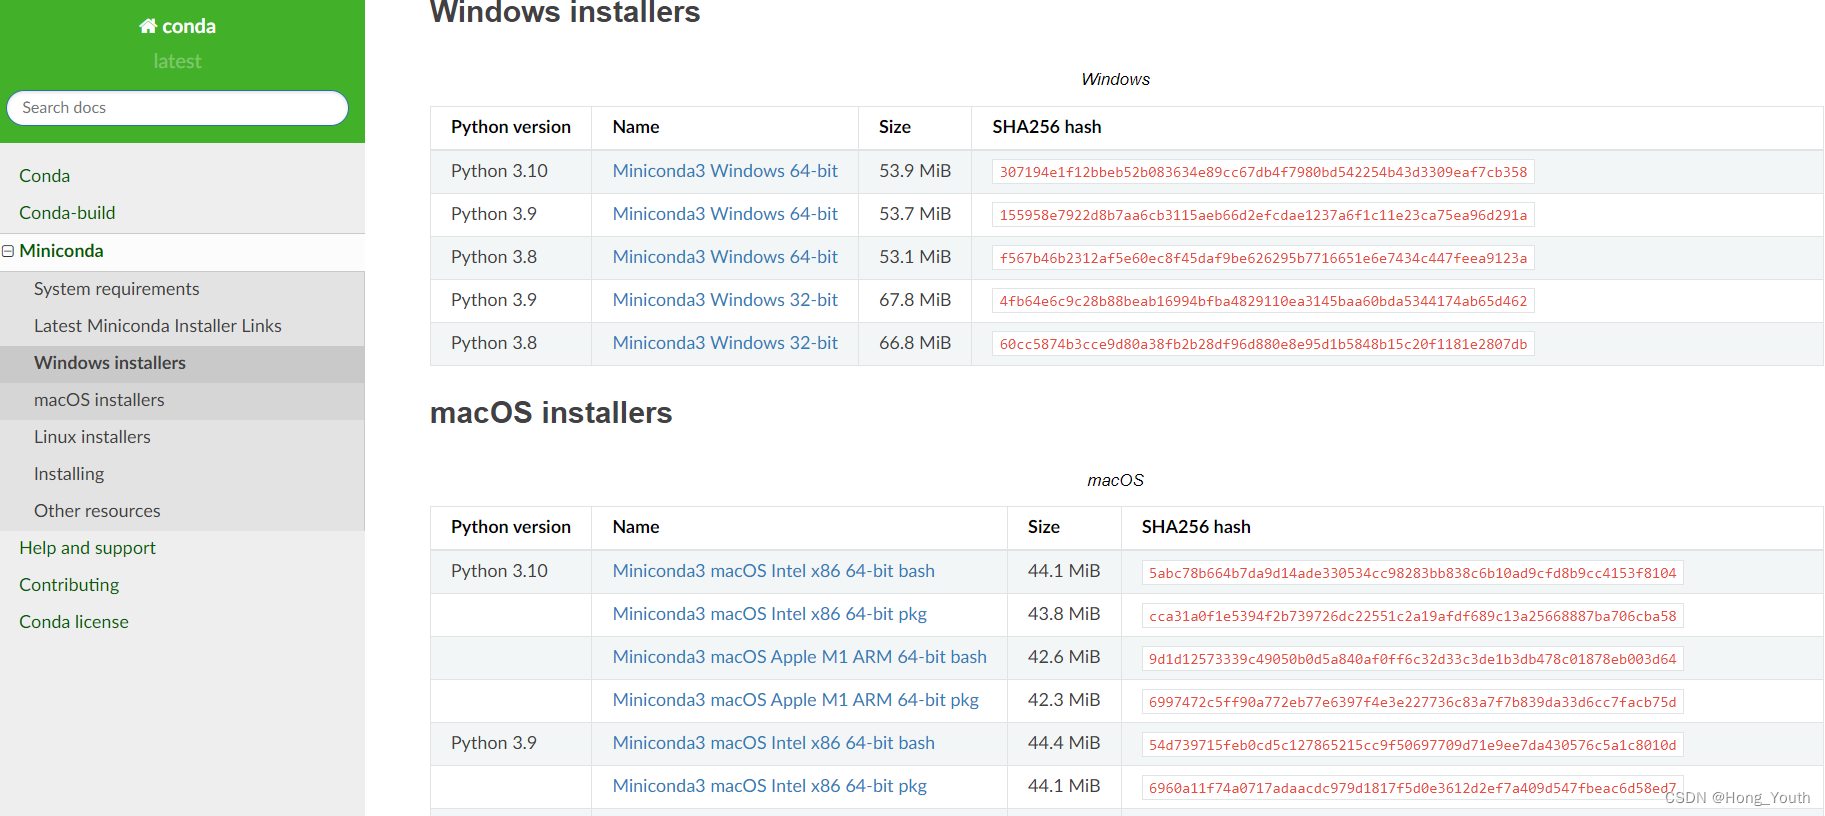The height and width of the screenshot is (816, 1825).
Task: Click the latest version label
Action: (x=177, y=61)
